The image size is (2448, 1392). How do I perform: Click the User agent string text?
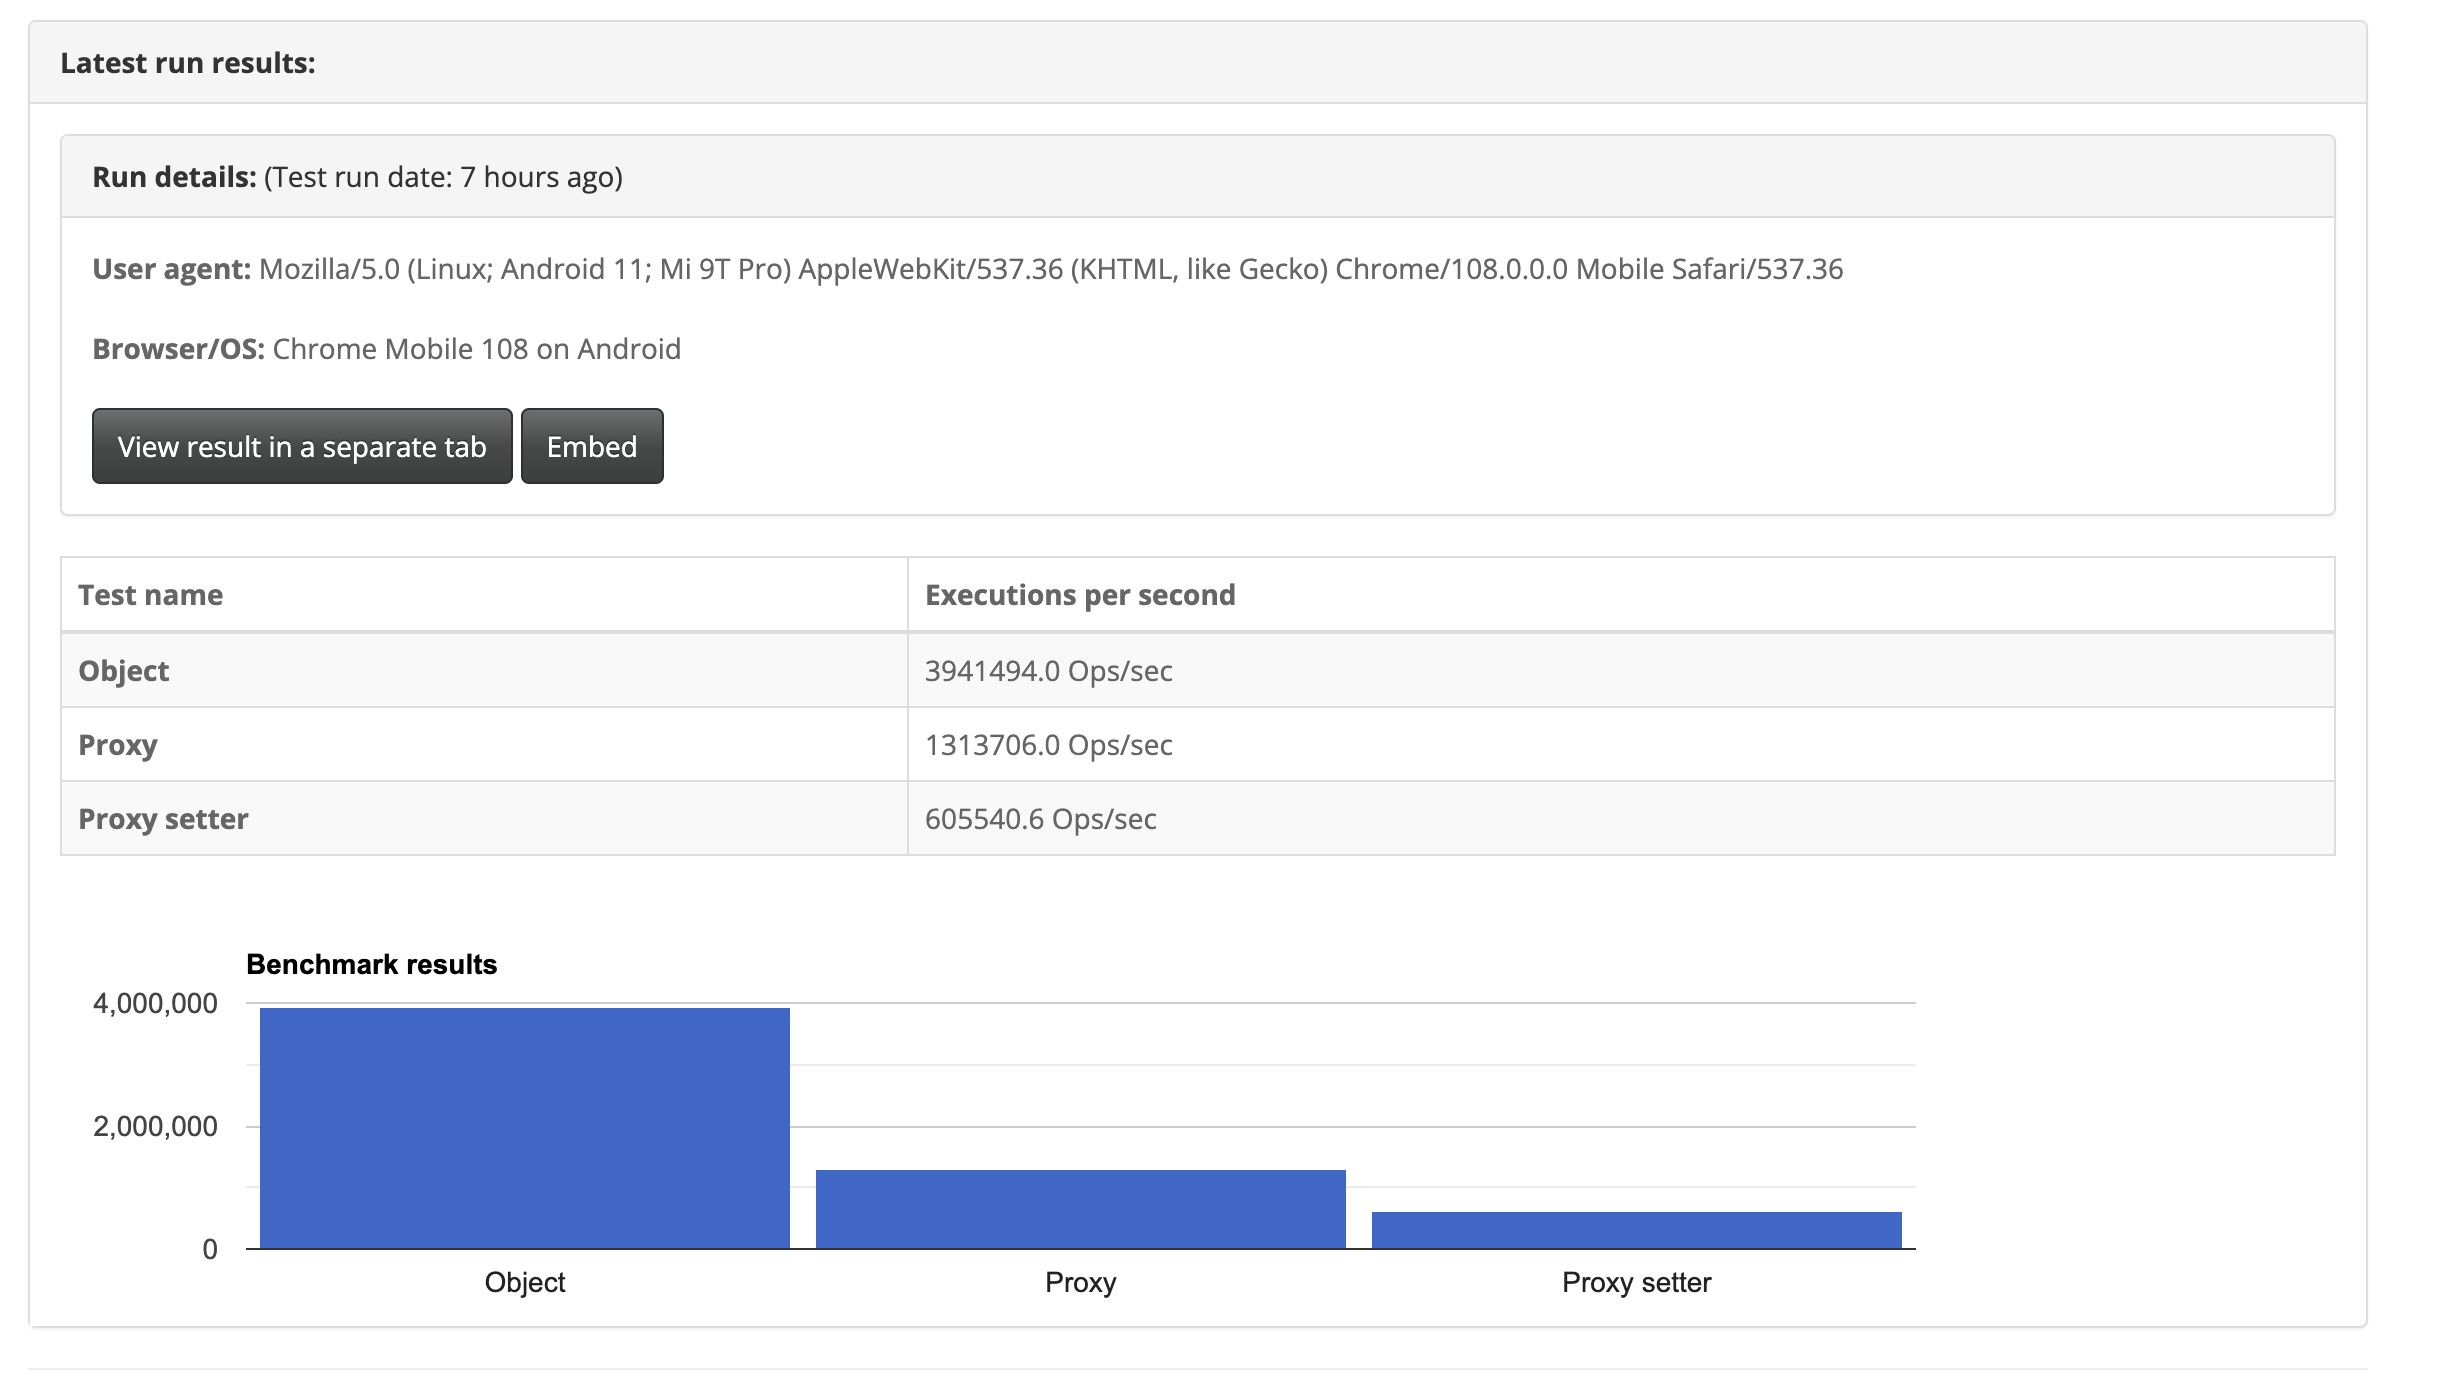click(x=1050, y=269)
